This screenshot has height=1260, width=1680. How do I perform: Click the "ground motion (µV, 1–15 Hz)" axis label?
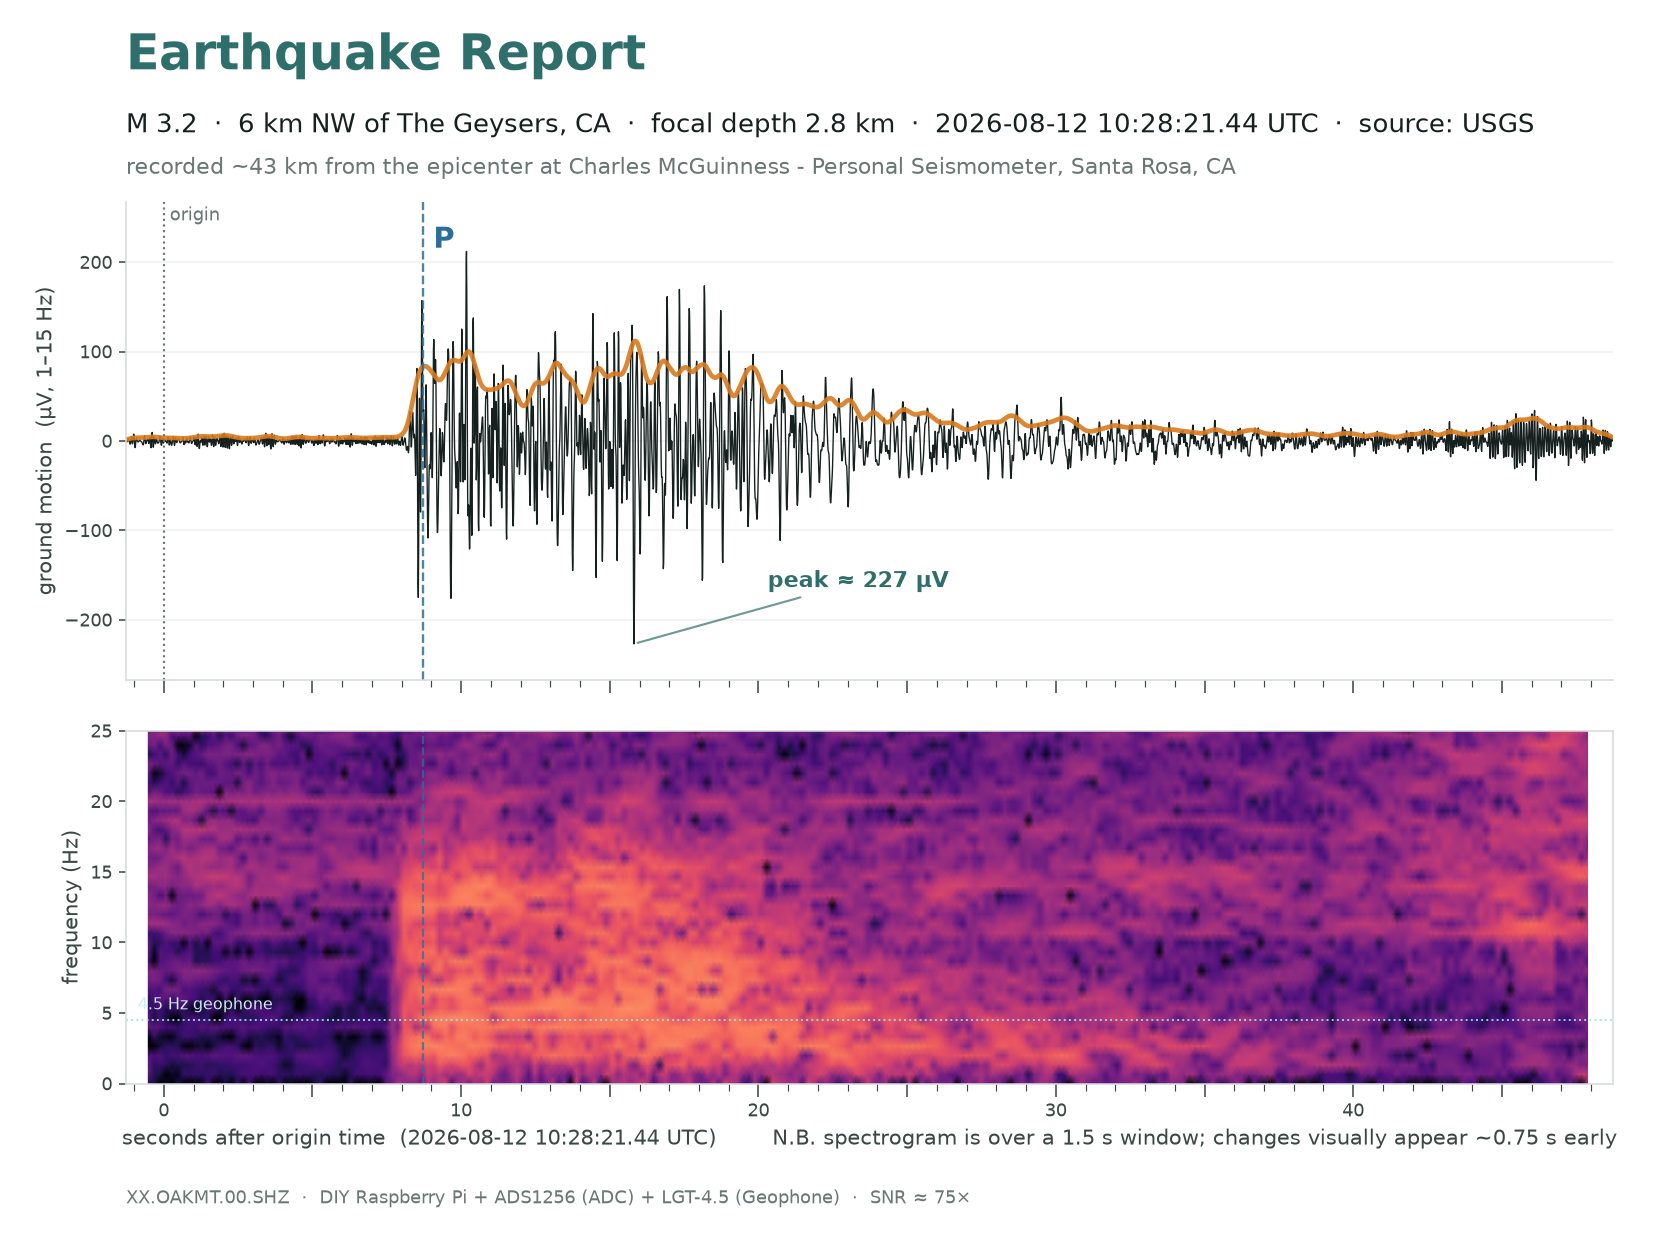[x=47, y=441]
